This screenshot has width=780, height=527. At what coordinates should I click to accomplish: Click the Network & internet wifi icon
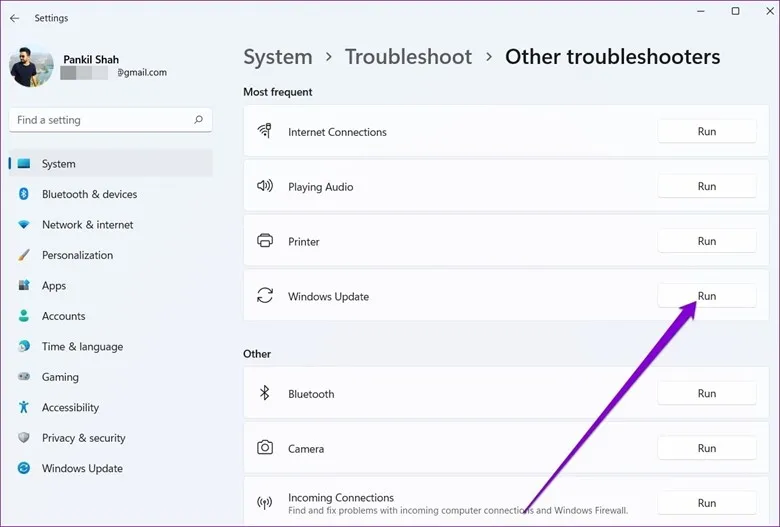click(x=24, y=225)
